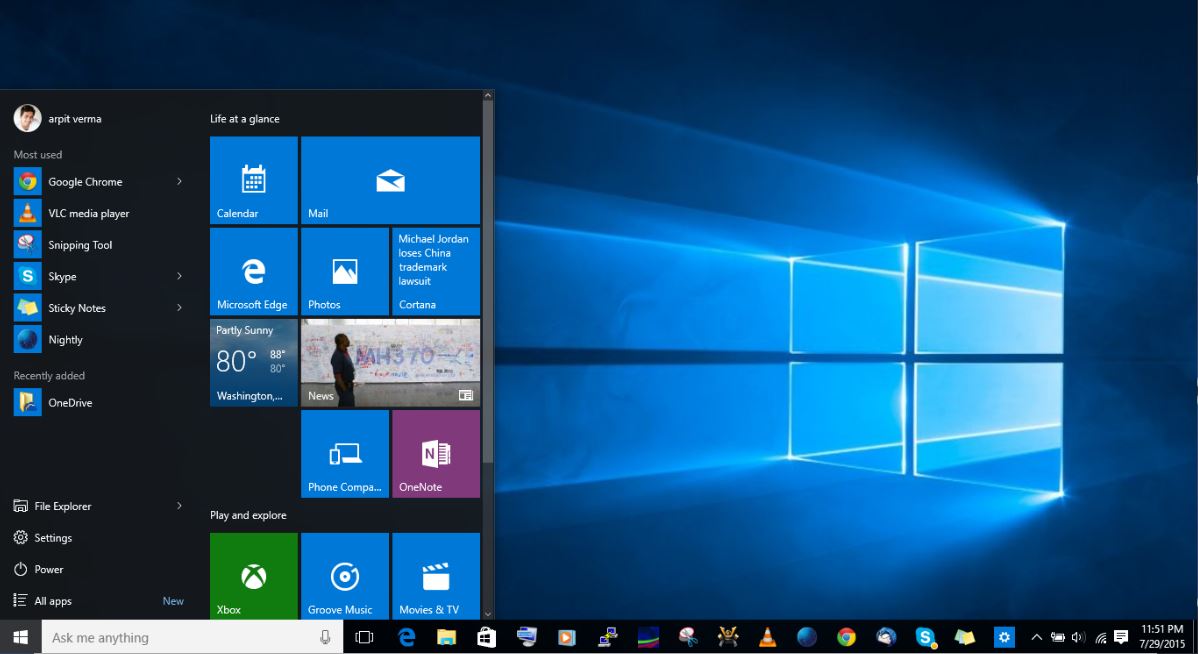The height and width of the screenshot is (654, 1198).
Task: Launch Snipping Tool from Most used
Action: coord(80,244)
